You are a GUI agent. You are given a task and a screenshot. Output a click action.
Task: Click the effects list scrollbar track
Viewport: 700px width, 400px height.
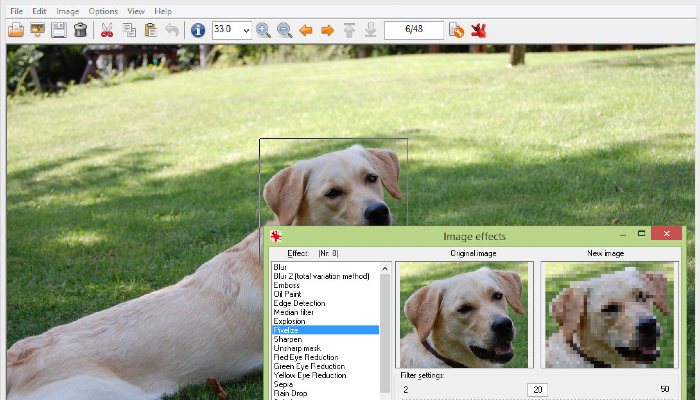(x=385, y=335)
